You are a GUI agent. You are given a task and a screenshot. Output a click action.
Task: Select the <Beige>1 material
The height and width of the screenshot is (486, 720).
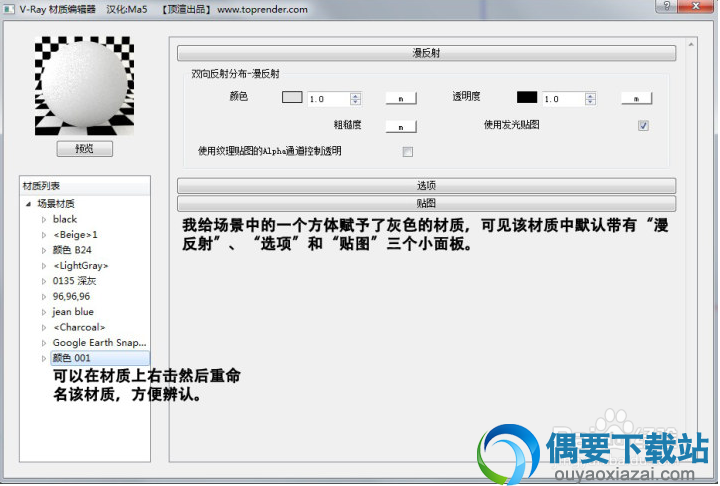coord(75,235)
